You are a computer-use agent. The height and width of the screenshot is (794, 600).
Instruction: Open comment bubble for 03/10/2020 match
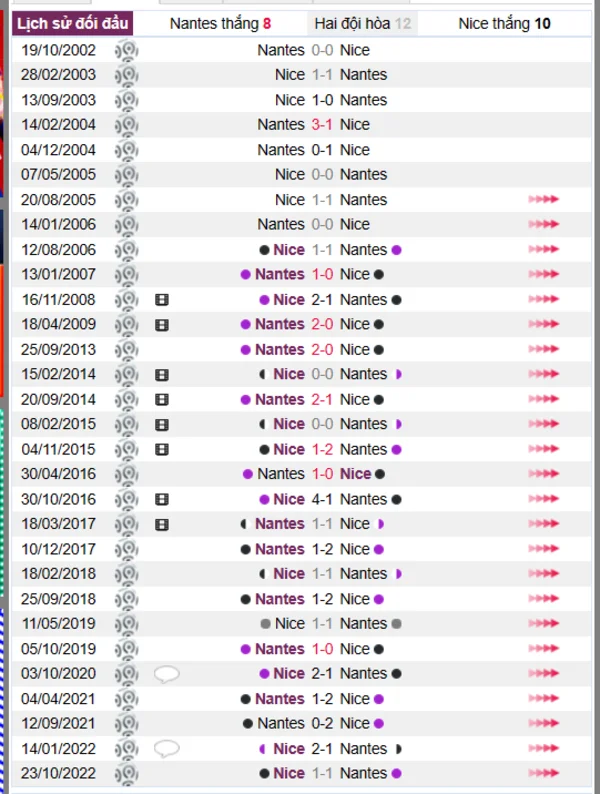click(167, 674)
